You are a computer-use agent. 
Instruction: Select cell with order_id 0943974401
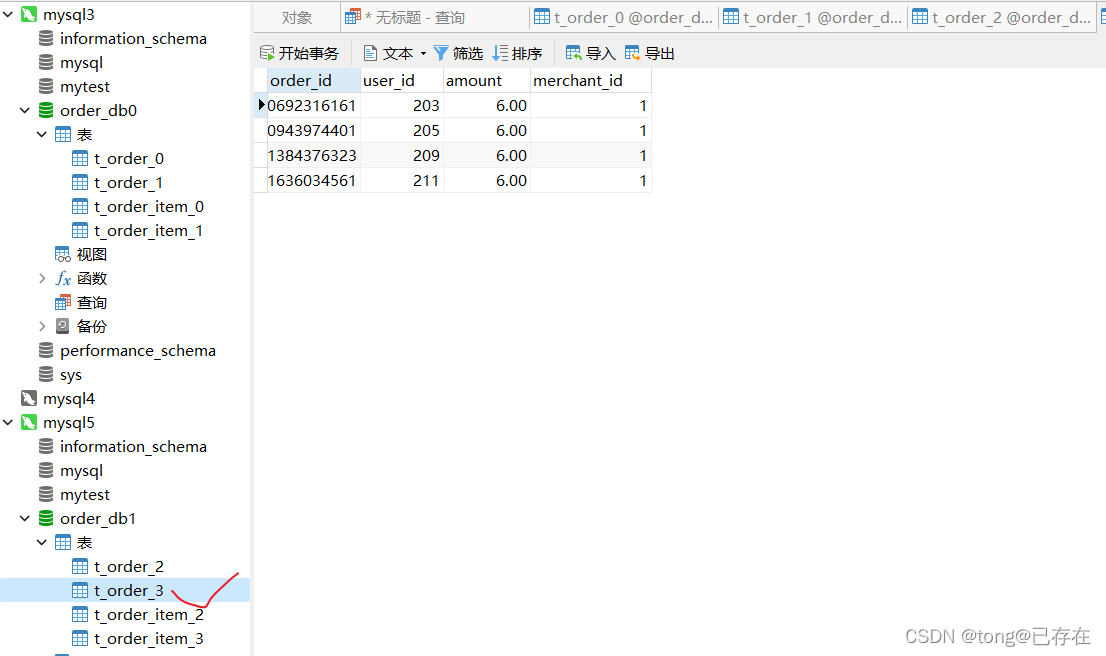pyautogui.click(x=314, y=130)
